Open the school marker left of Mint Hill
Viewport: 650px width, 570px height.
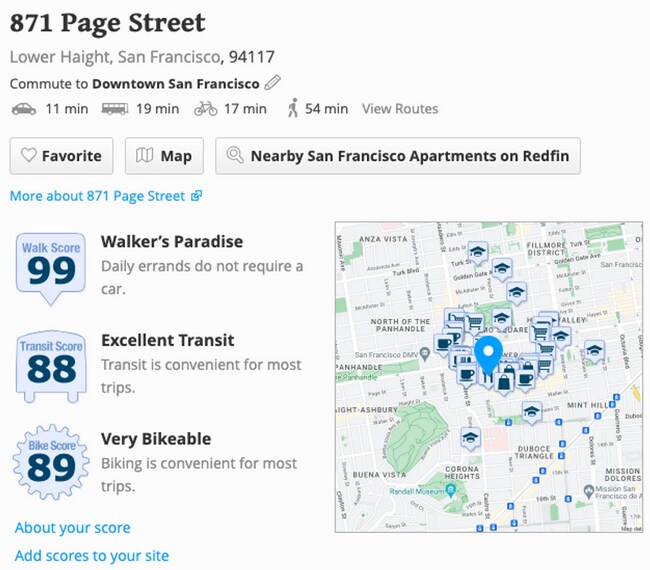pos(531,412)
